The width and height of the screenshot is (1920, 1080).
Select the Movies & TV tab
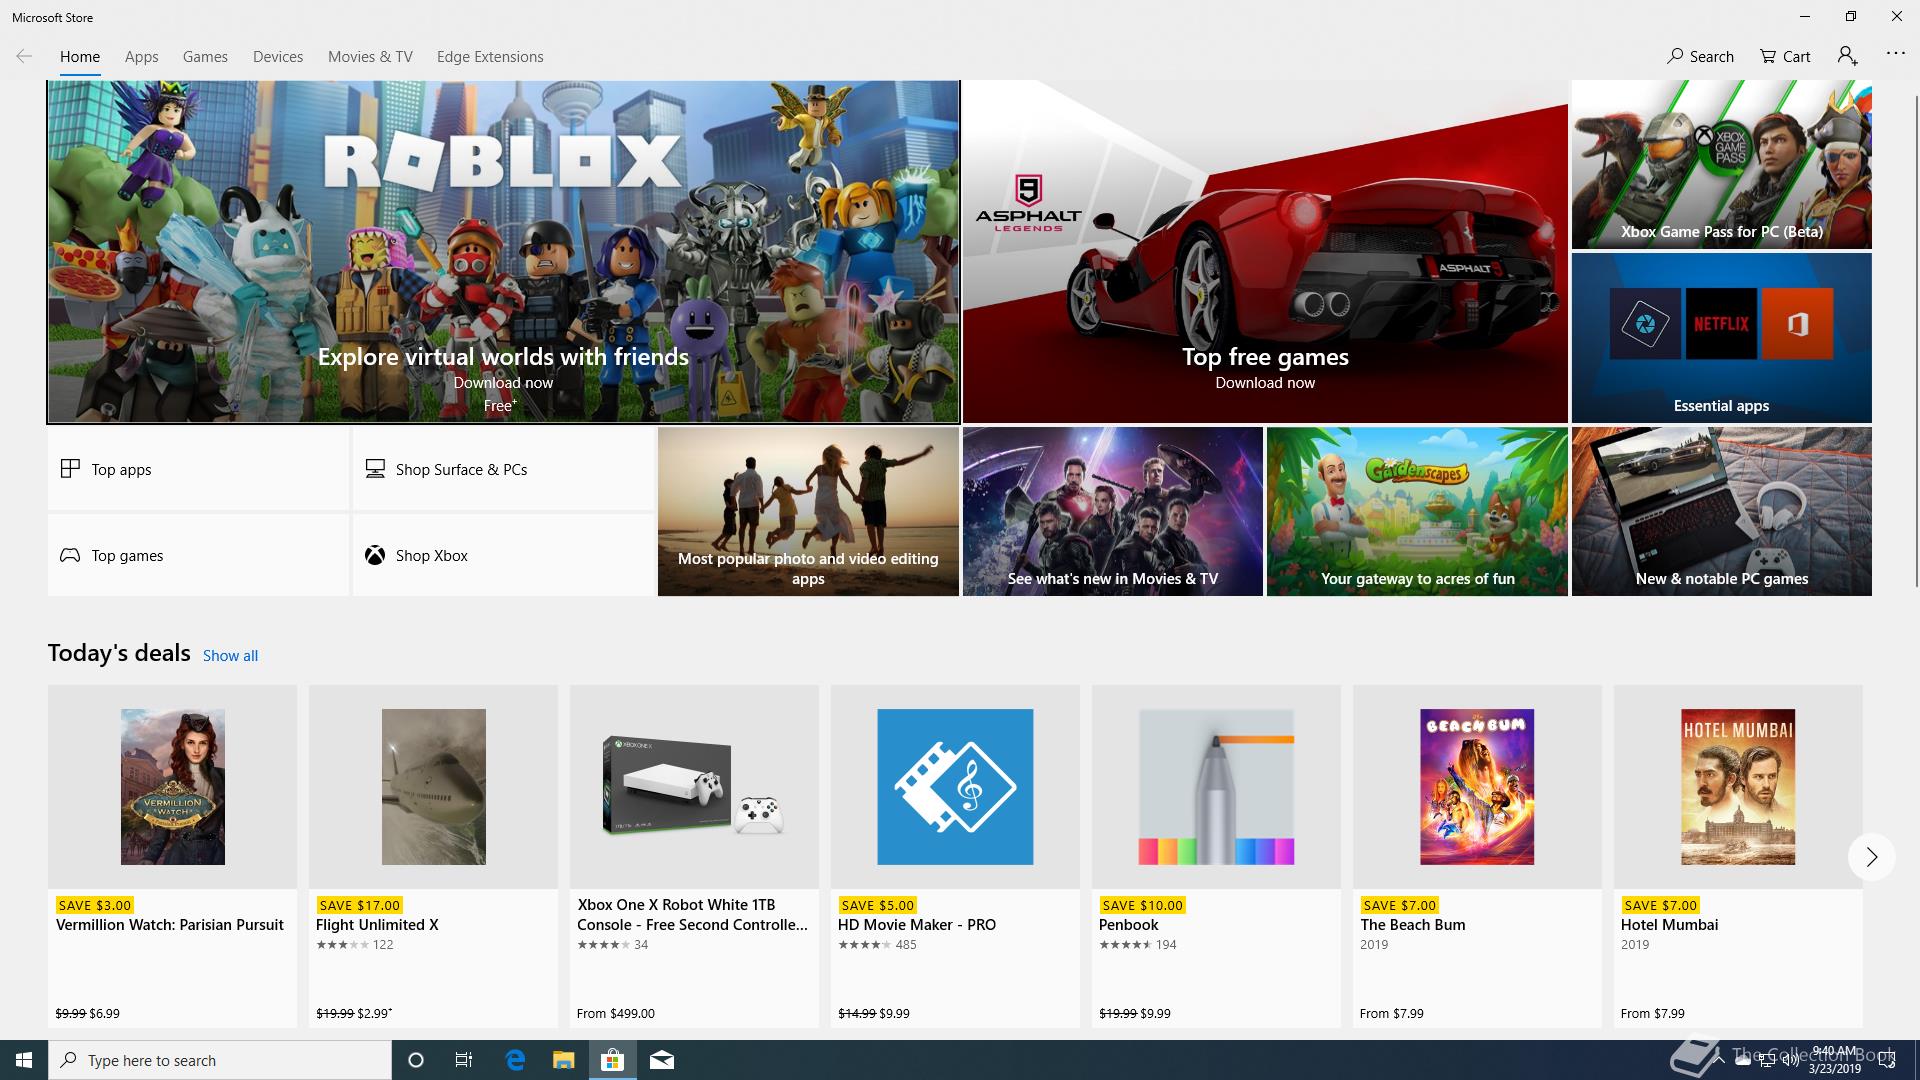tap(370, 57)
